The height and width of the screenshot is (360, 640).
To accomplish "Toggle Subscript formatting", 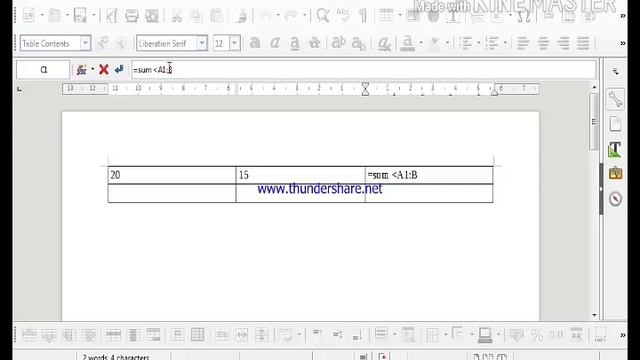I will pyautogui.click(x=358, y=43).
